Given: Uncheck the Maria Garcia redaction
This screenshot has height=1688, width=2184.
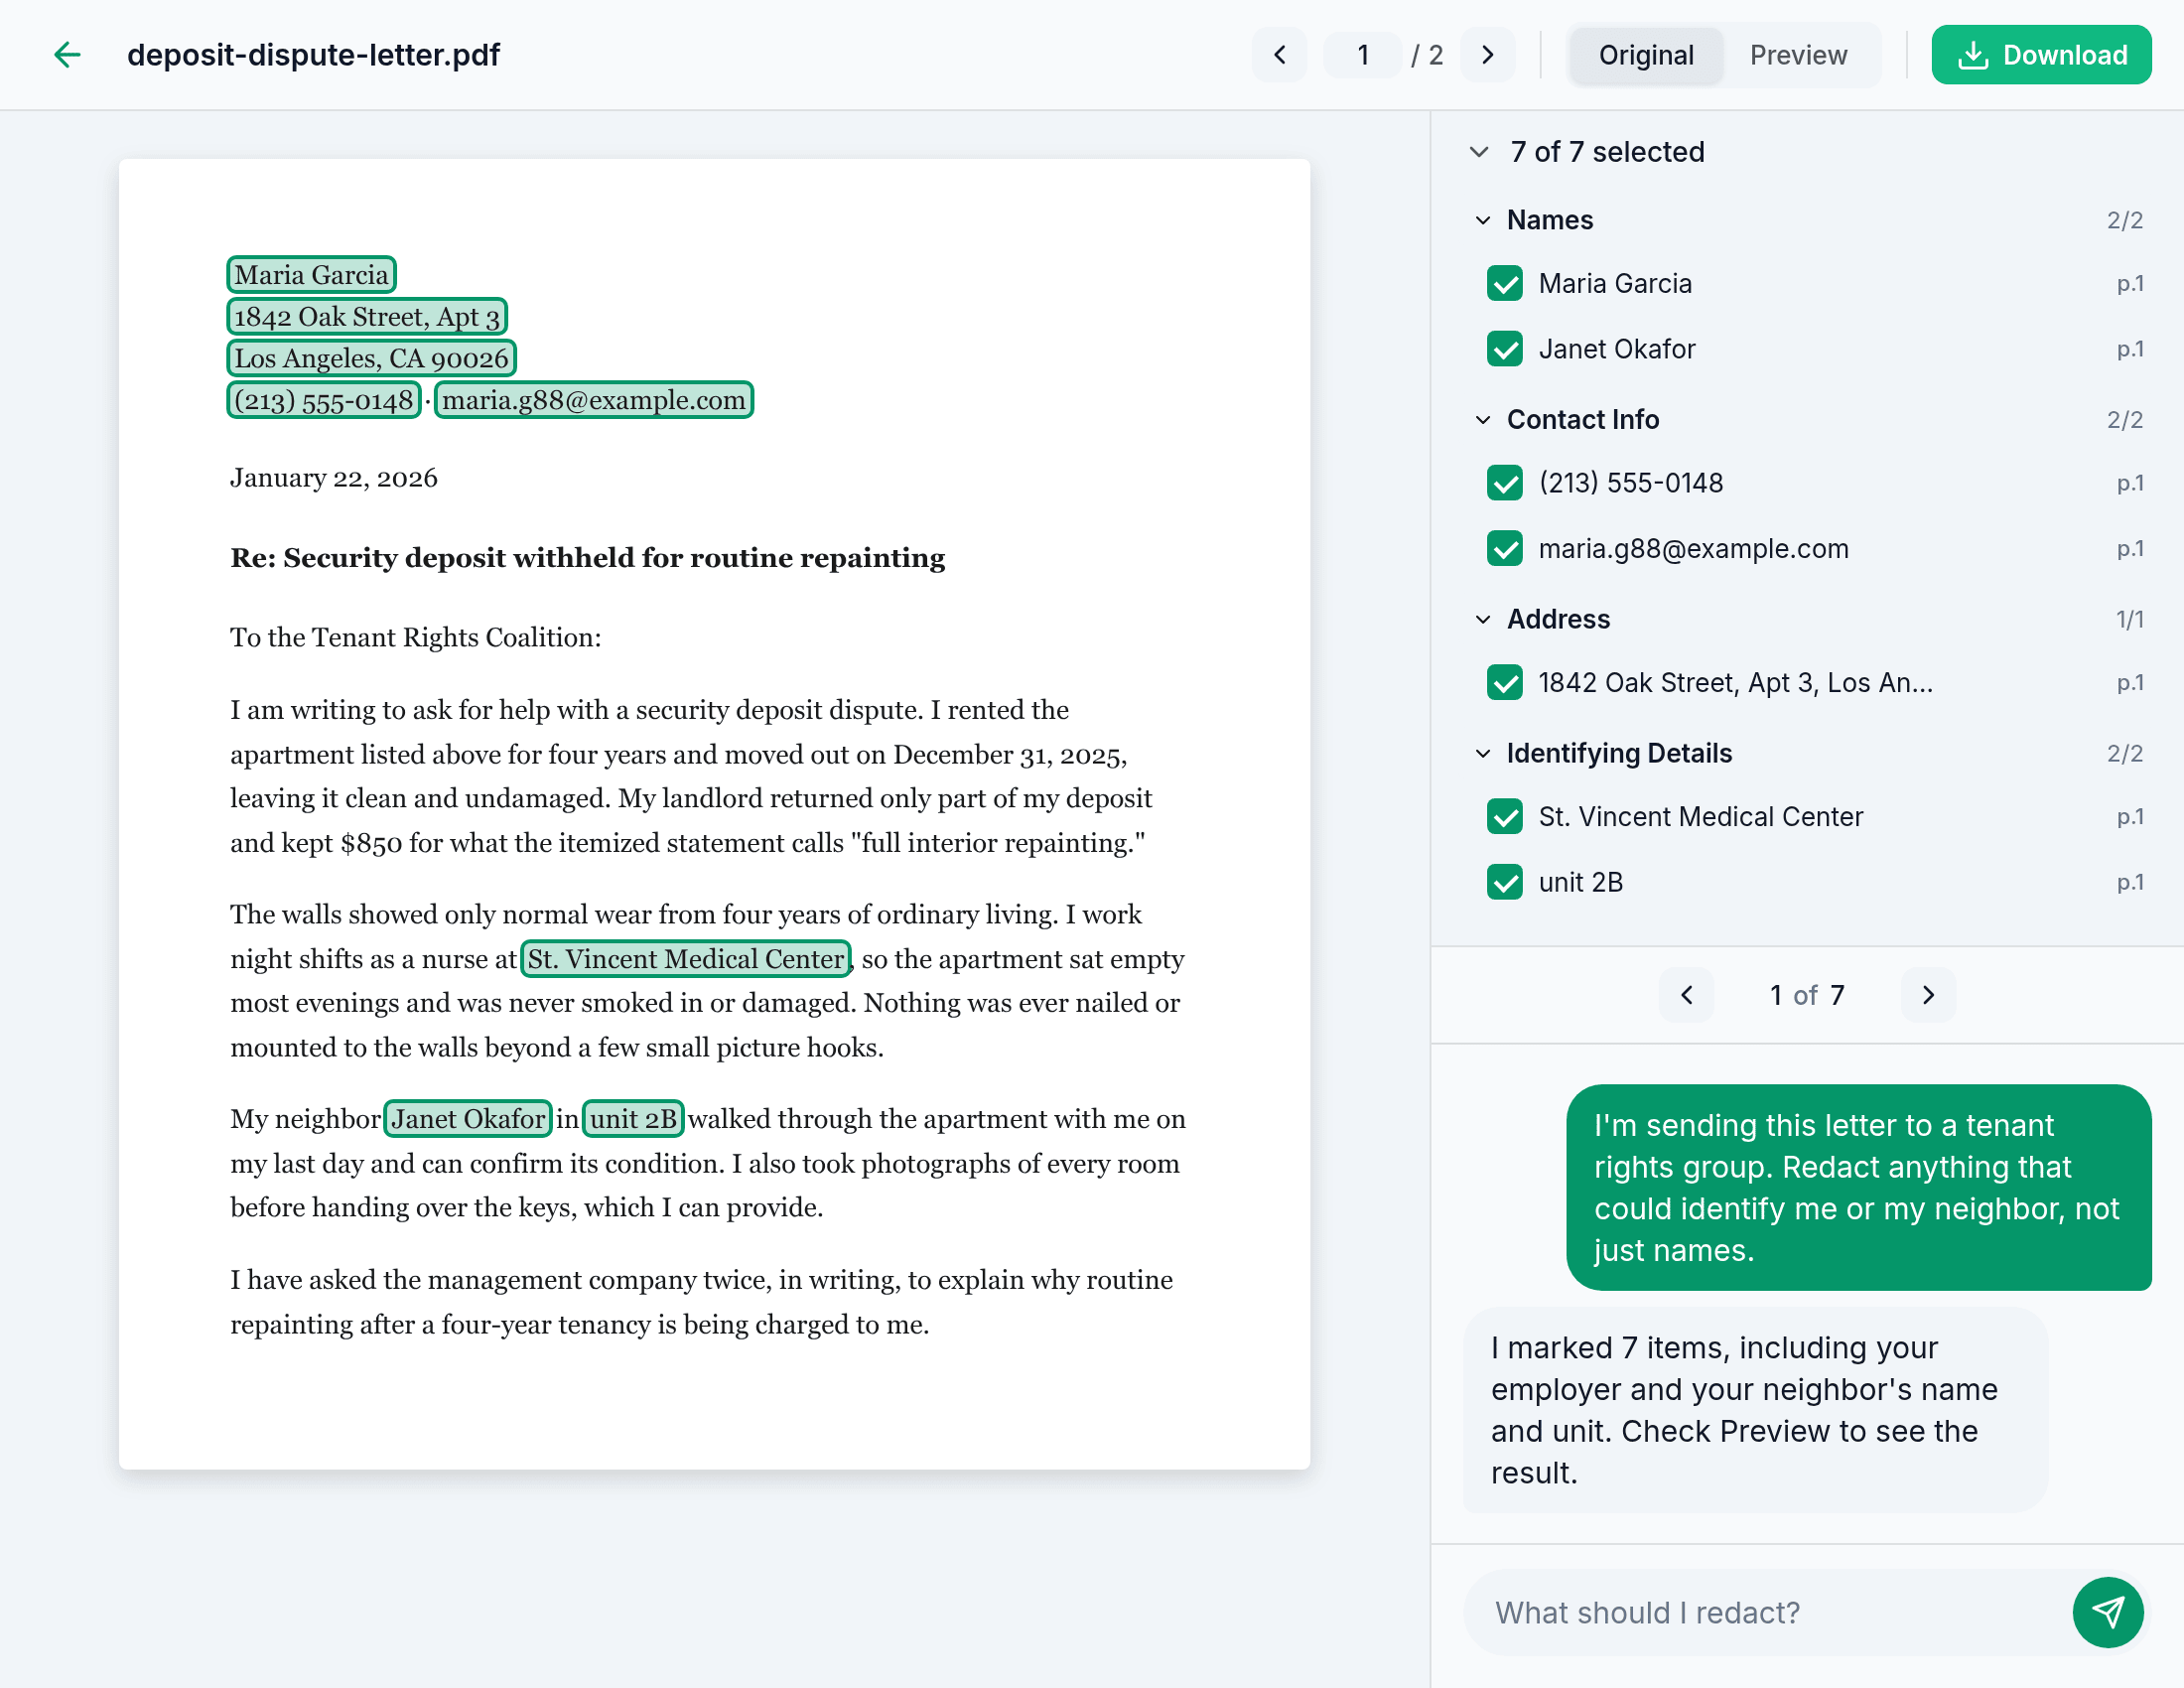Looking at the screenshot, I should (x=1504, y=284).
